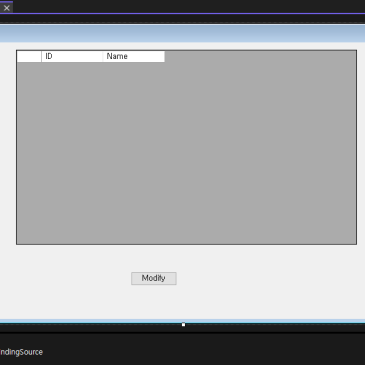Click the blank top-left grid header cell
The height and width of the screenshot is (365, 365).
coord(29,56)
